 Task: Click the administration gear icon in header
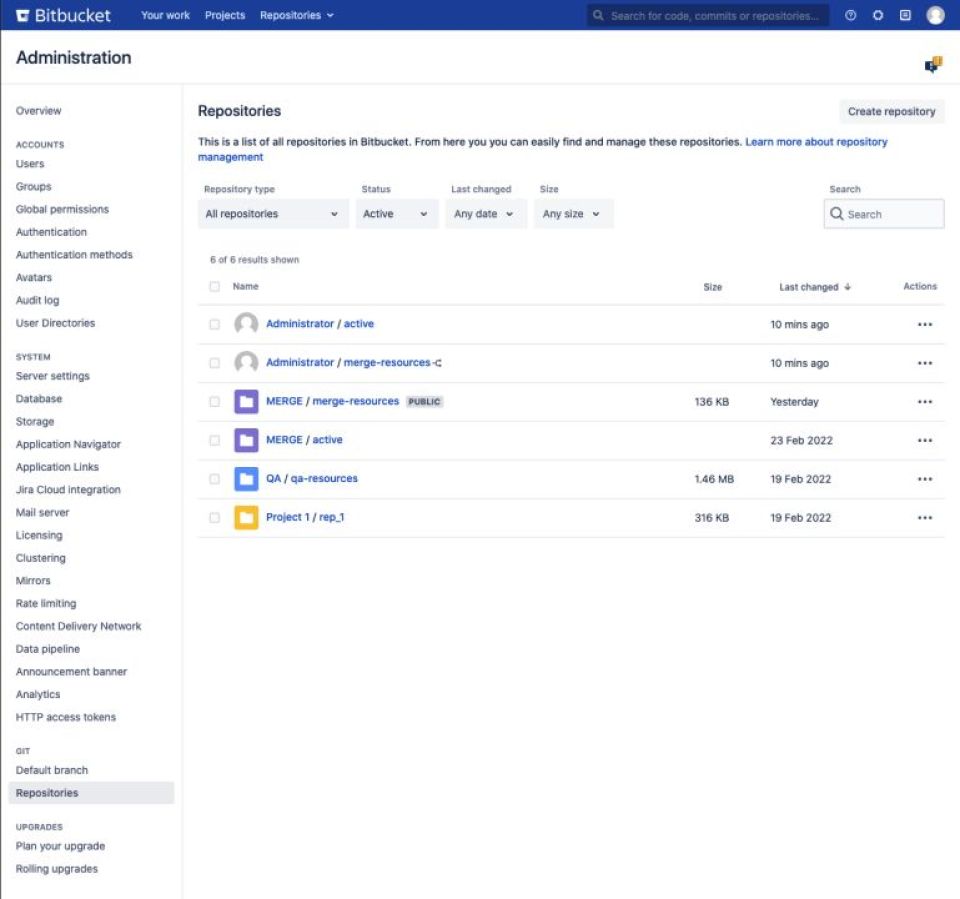[878, 15]
